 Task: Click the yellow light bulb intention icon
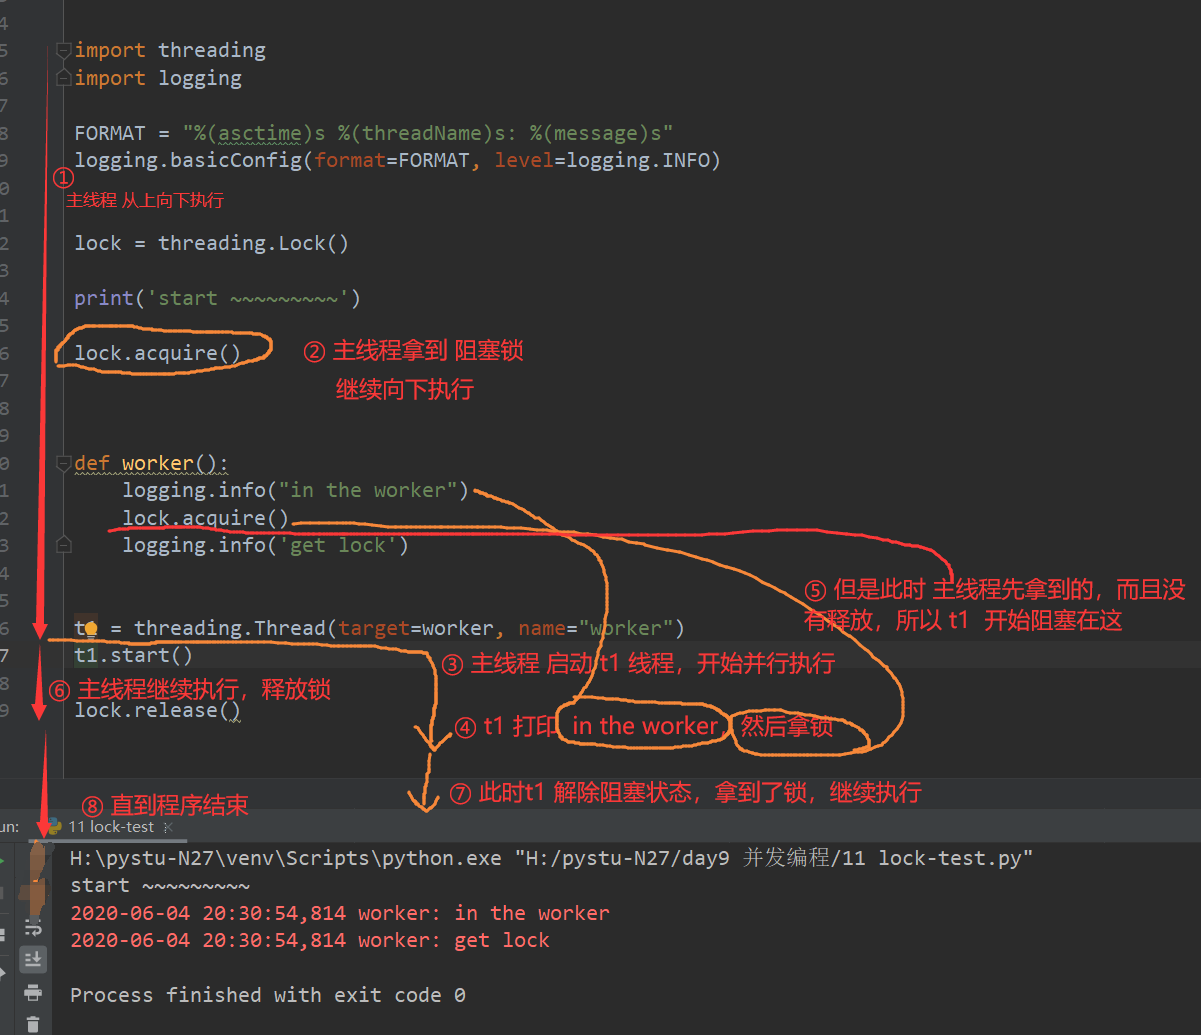pos(90,629)
